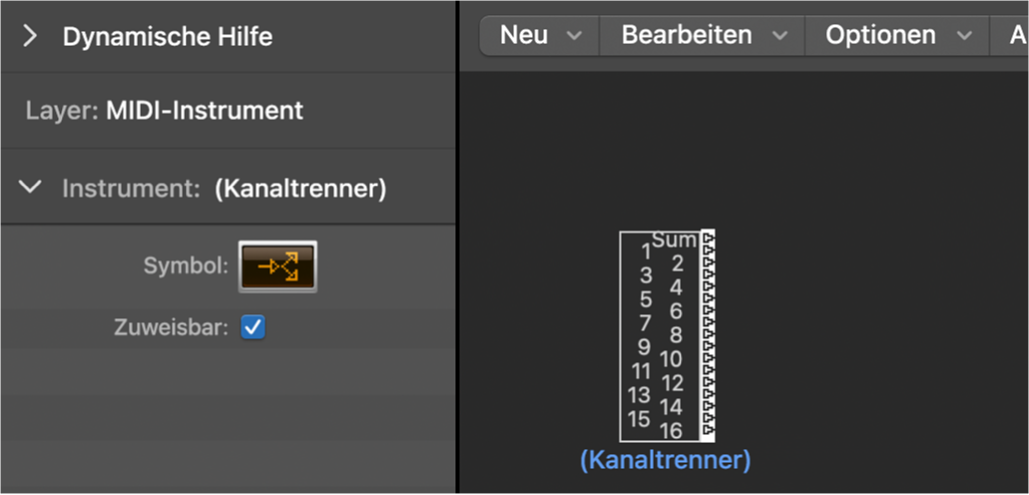
Task: Open the Optionen menu
Action: 897,35
